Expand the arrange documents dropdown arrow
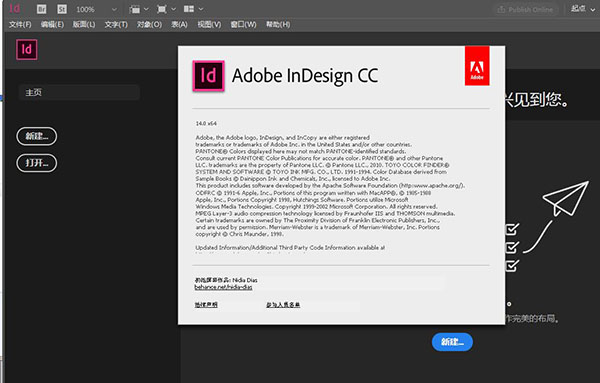 [x=201, y=9]
